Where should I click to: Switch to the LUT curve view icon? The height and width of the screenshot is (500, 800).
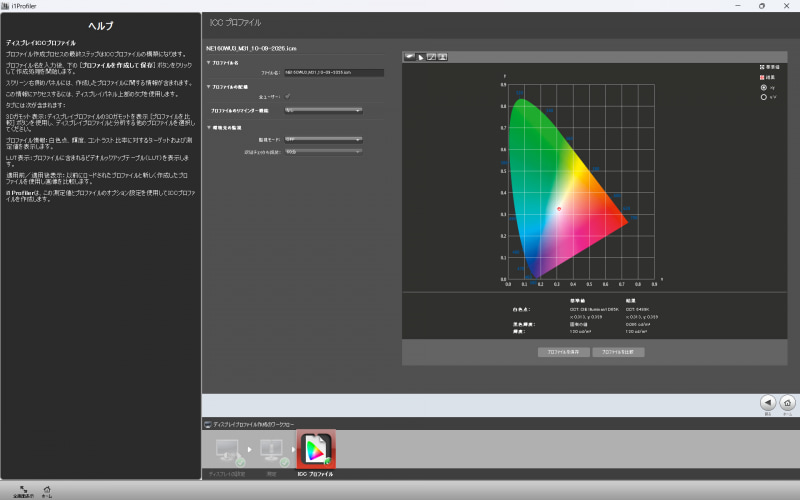(432, 57)
